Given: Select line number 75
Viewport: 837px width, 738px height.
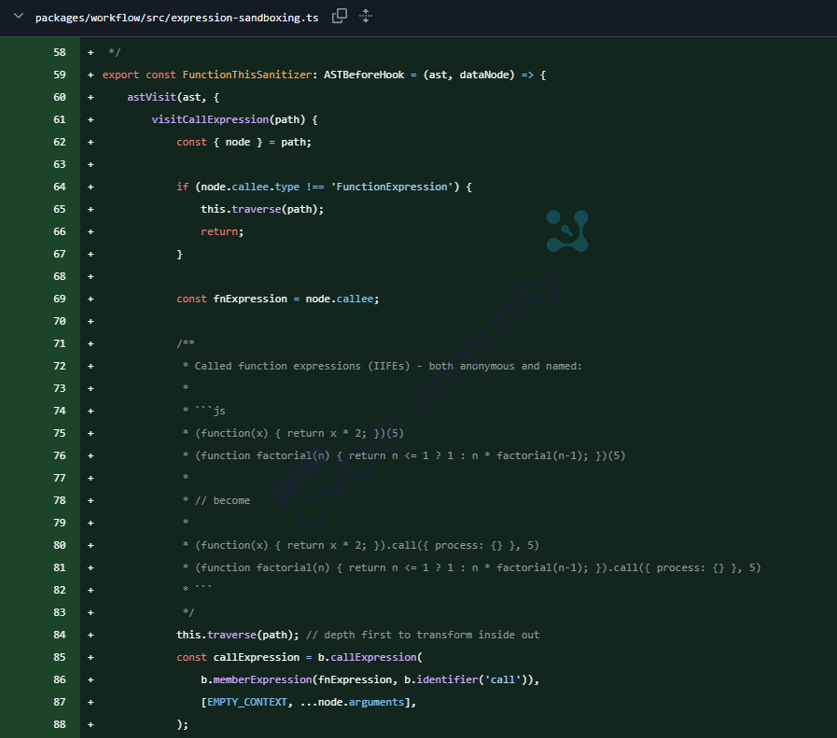Looking at the screenshot, I should 59,433.
